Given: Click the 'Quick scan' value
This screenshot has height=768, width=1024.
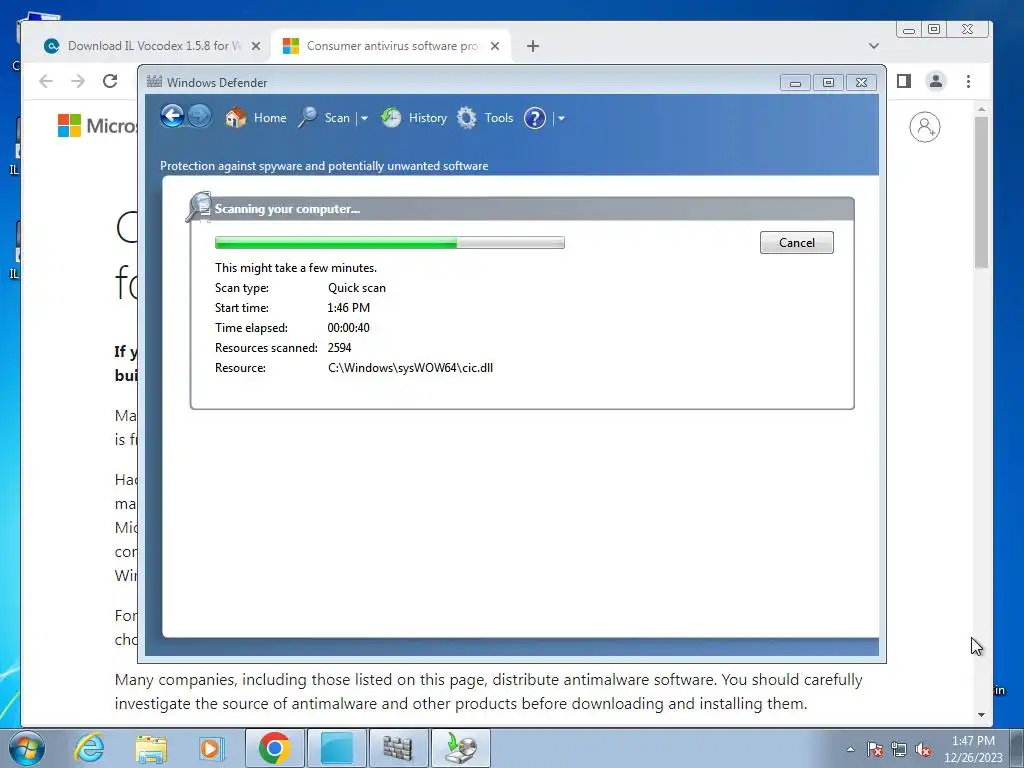Looking at the screenshot, I should [357, 288].
